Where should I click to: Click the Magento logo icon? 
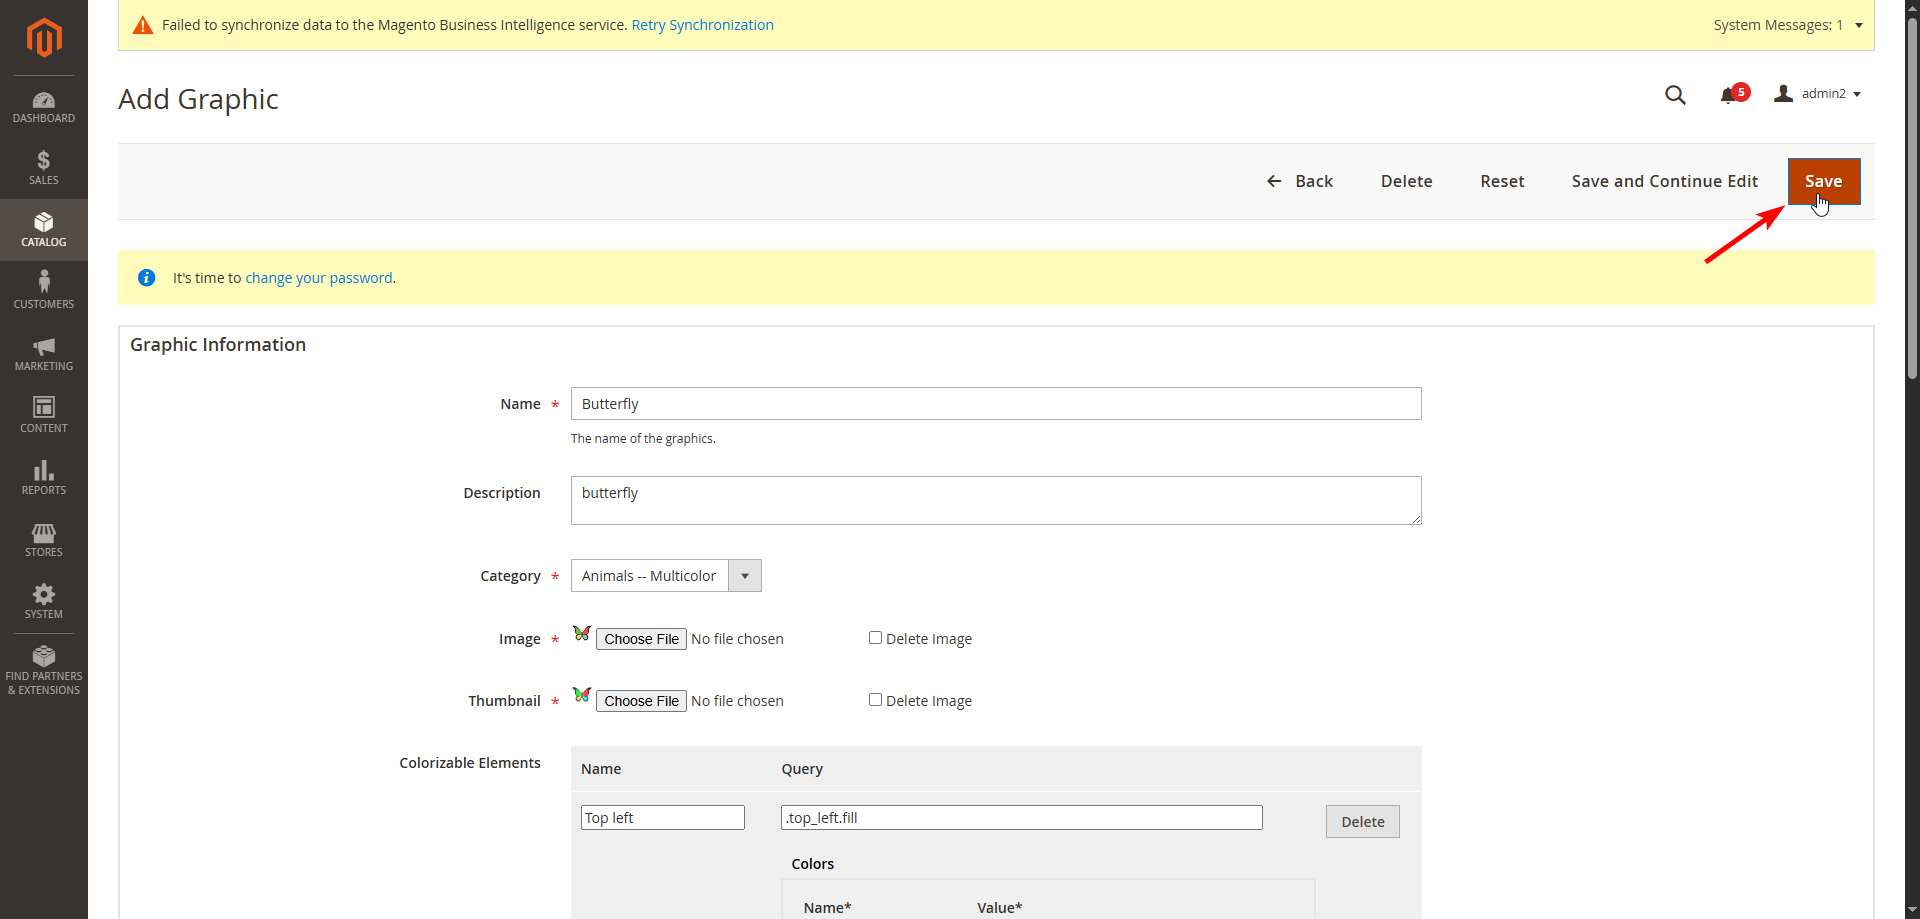click(x=44, y=38)
